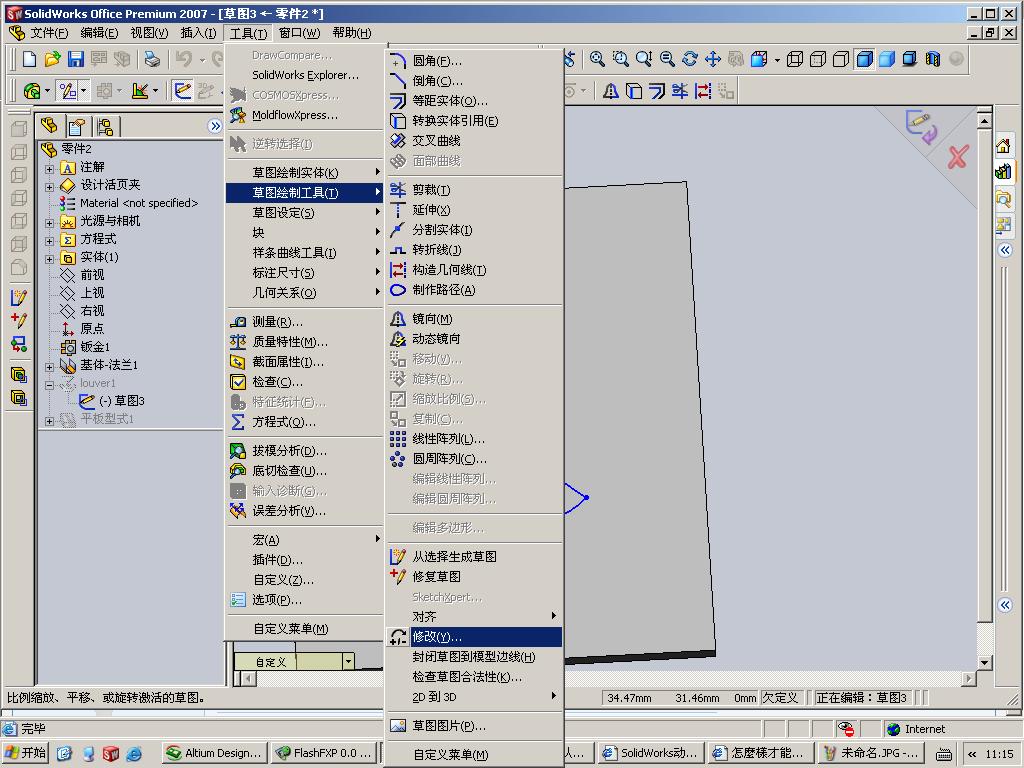Select 原点 origin in the feature tree
Viewport: 1024px width, 768px height.
click(x=92, y=328)
